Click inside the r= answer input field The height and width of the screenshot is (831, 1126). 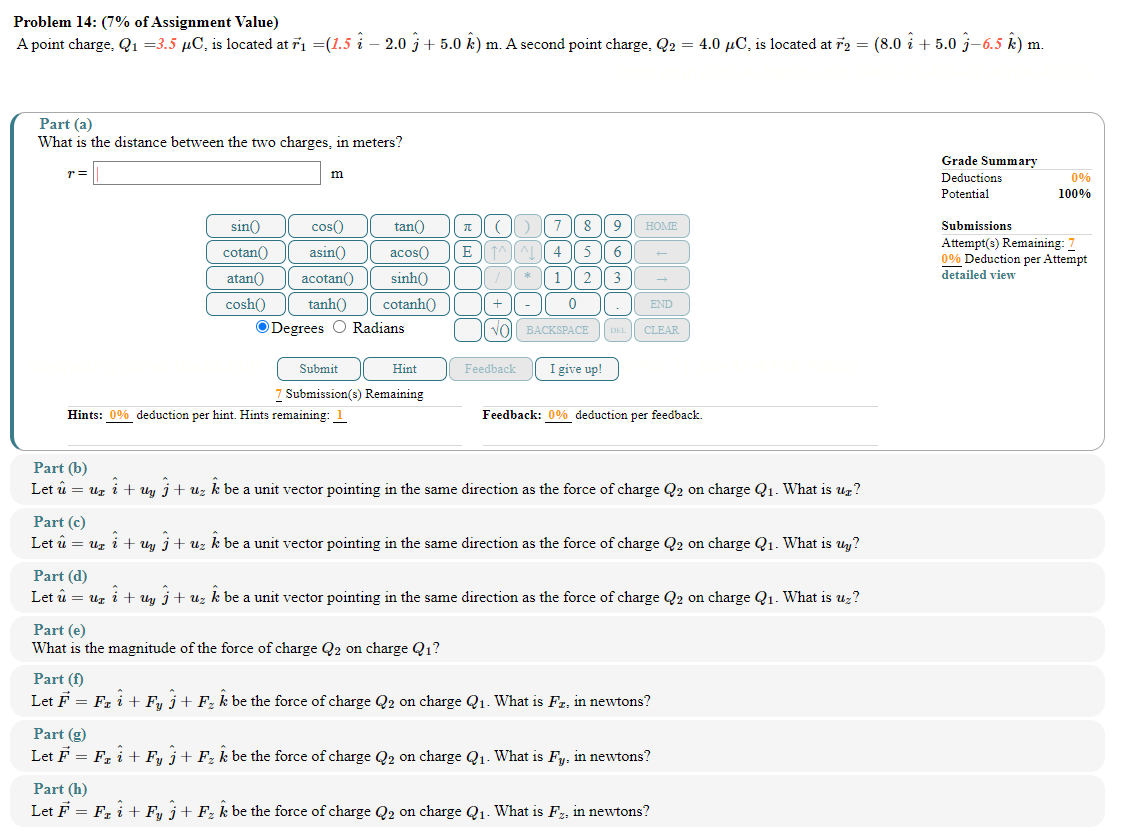pos(207,172)
